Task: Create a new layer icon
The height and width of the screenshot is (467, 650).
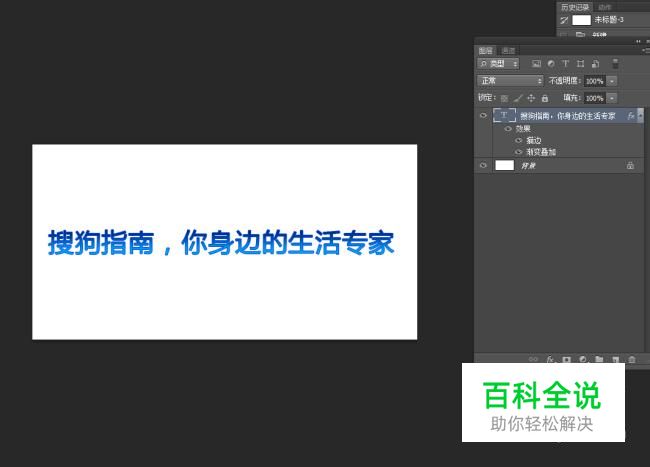Action: 616,359
